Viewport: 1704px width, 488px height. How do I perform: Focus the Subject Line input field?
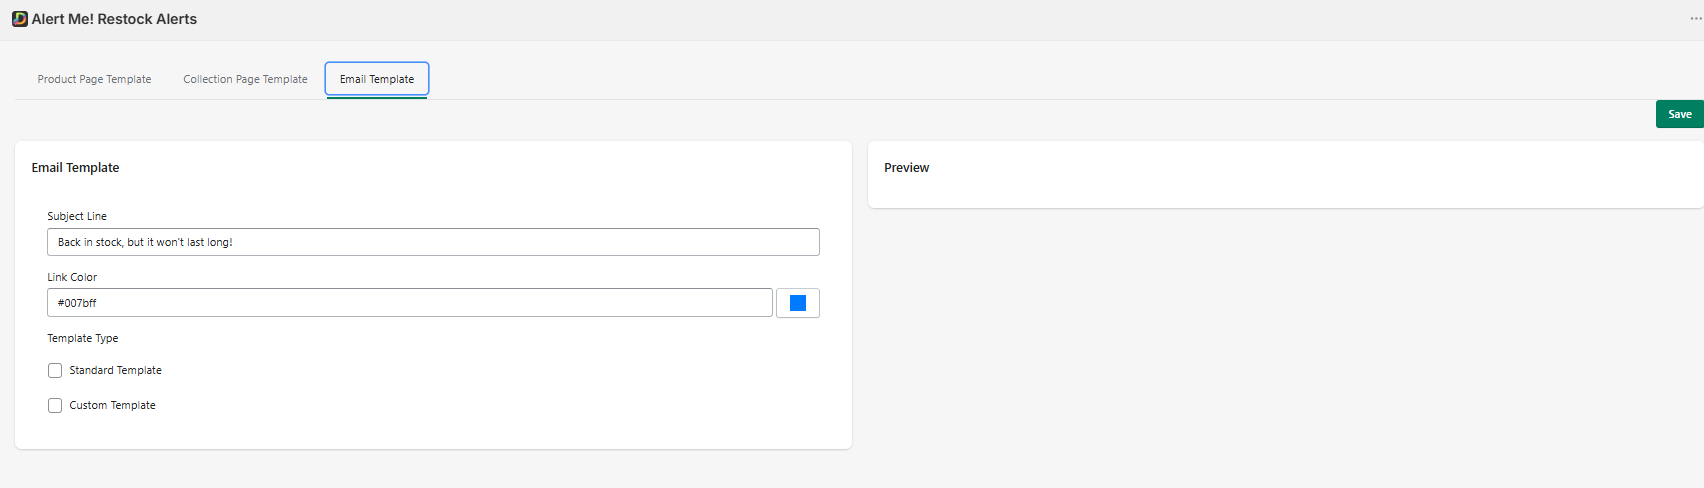tap(433, 242)
